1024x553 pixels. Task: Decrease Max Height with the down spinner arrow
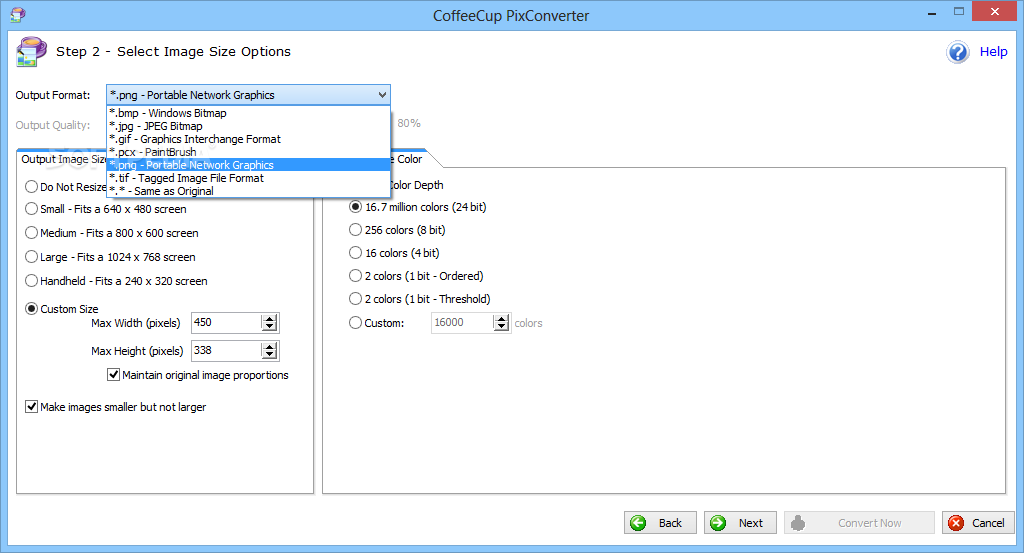pos(269,355)
